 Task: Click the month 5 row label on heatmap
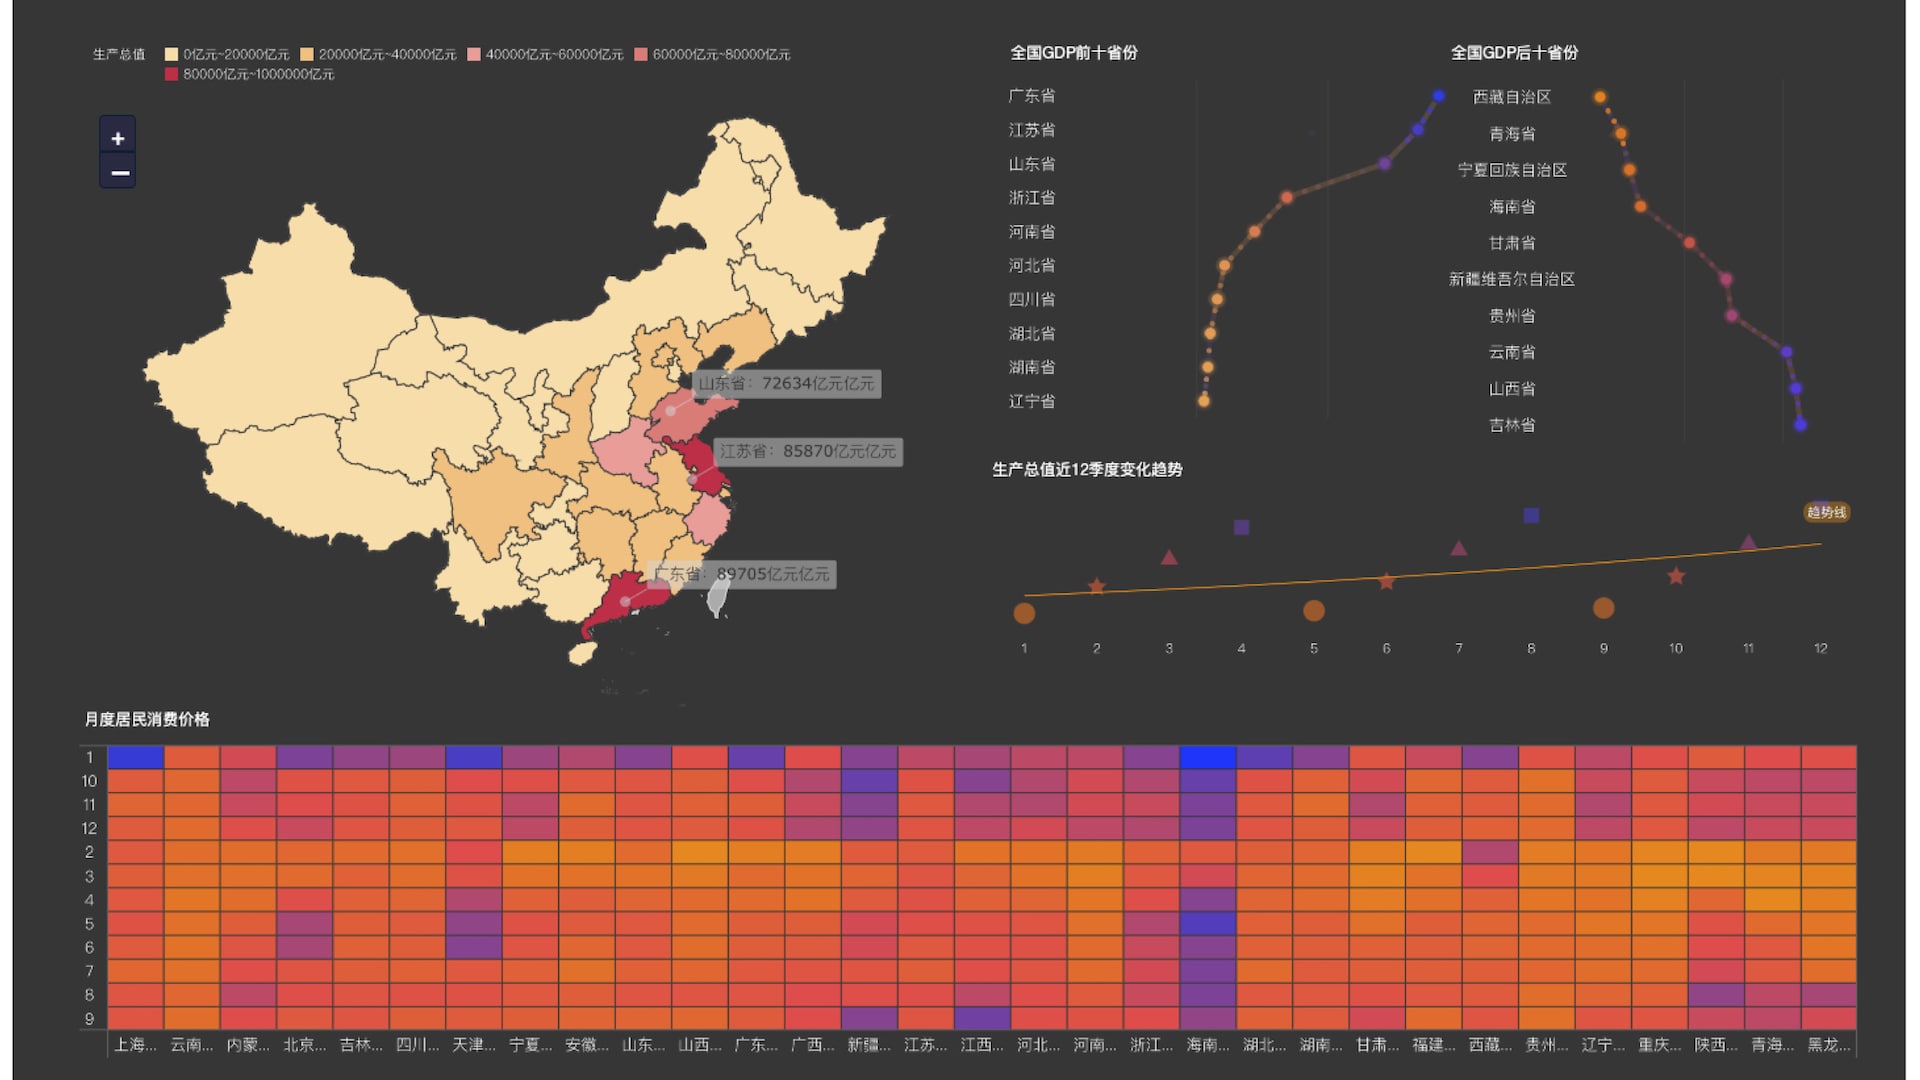tap(89, 923)
